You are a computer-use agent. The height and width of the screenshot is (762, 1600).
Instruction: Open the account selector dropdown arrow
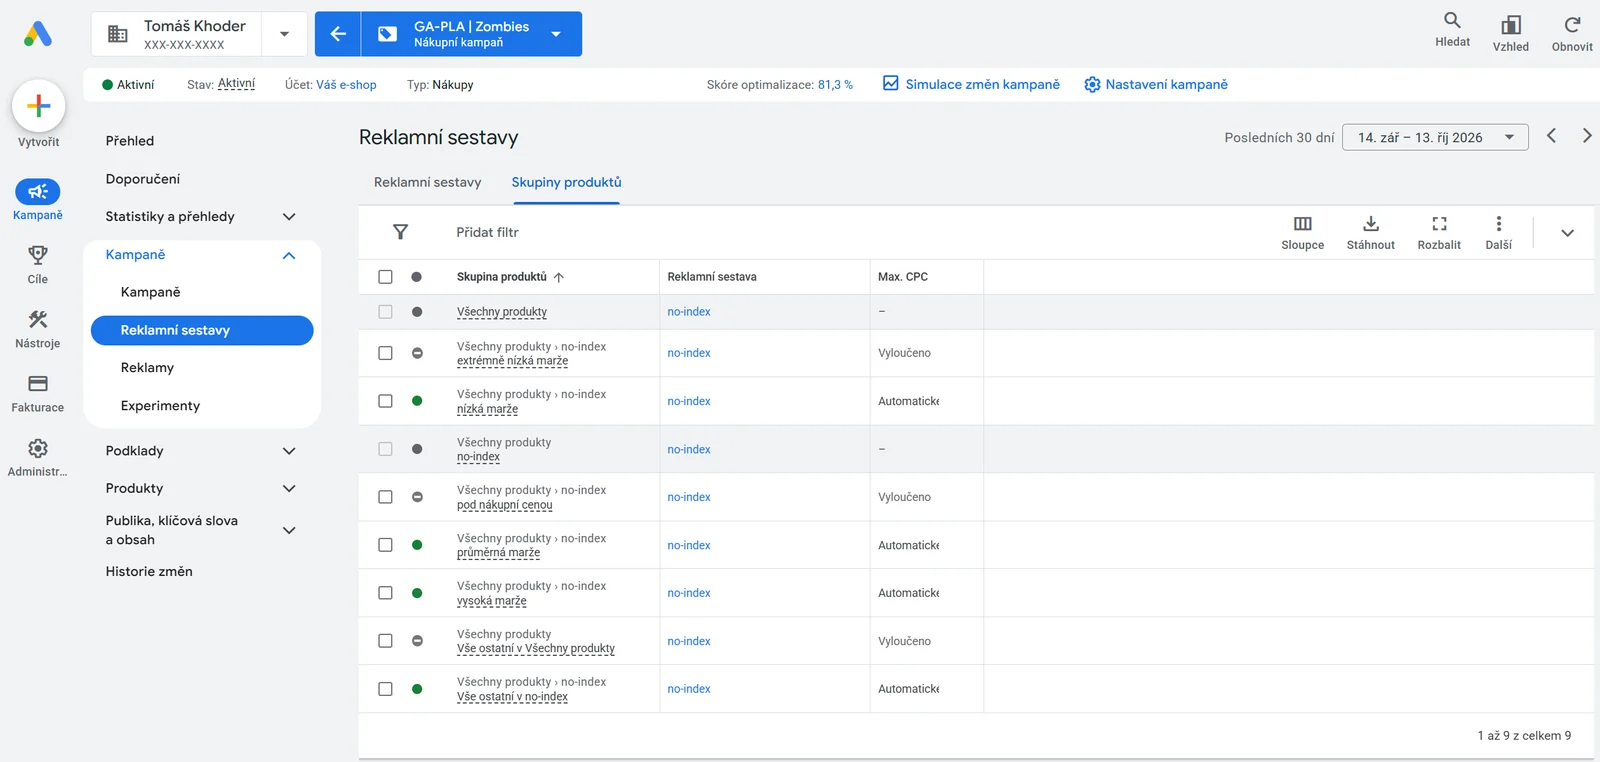coord(285,34)
